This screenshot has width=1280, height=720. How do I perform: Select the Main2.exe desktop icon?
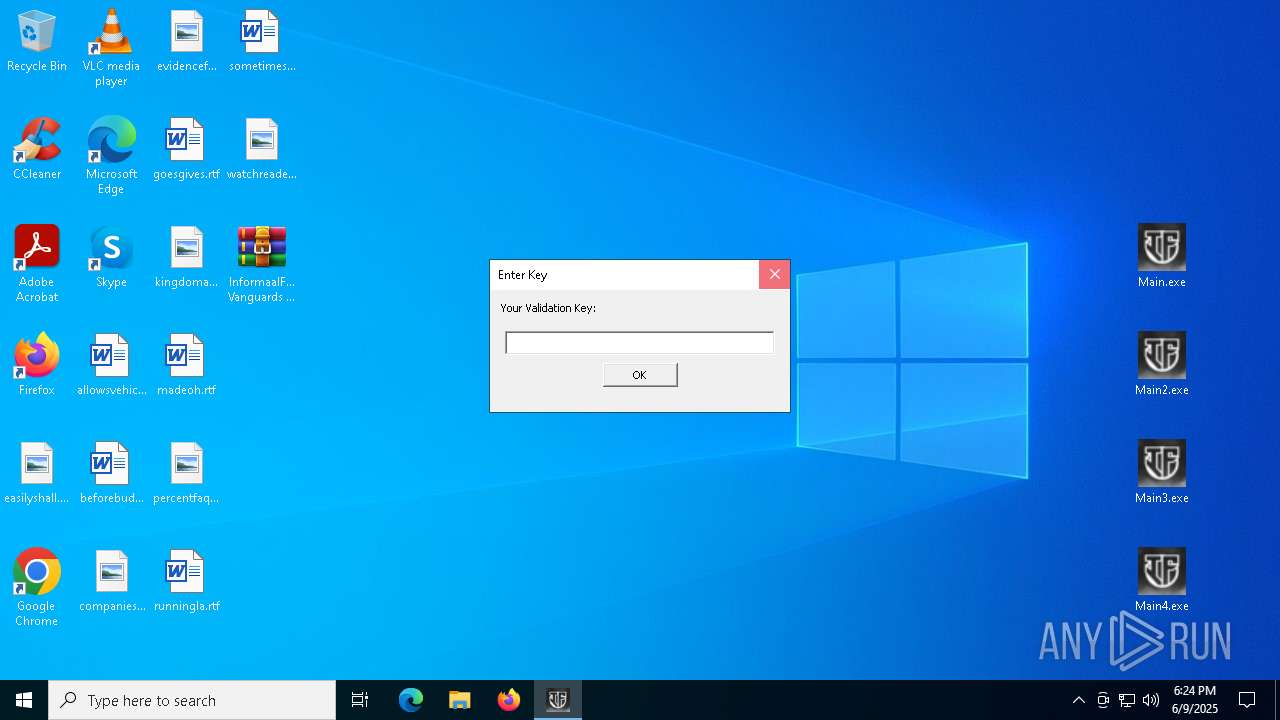pos(1162,364)
